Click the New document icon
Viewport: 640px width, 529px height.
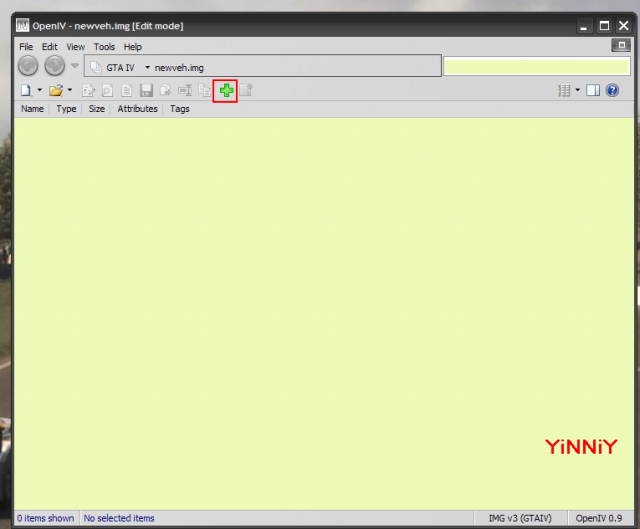pyautogui.click(x=26, y=90)
